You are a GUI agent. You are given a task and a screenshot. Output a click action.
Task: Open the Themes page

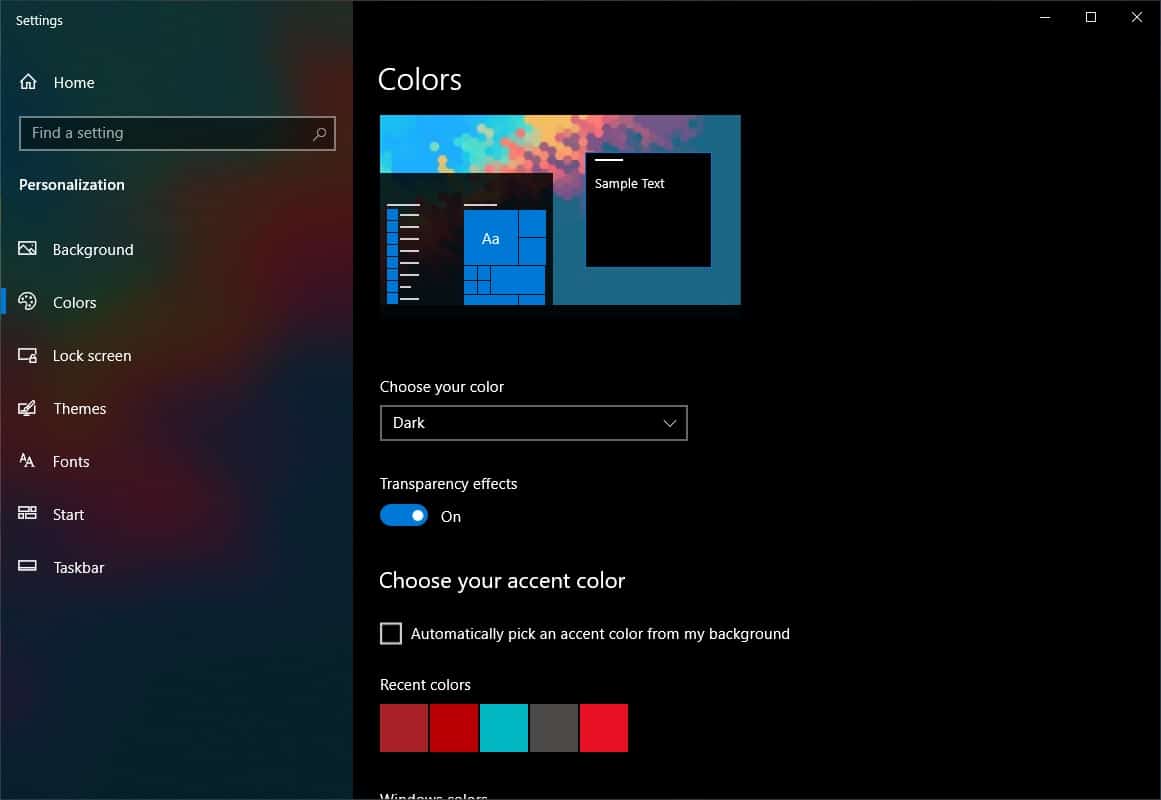[80, 408]
